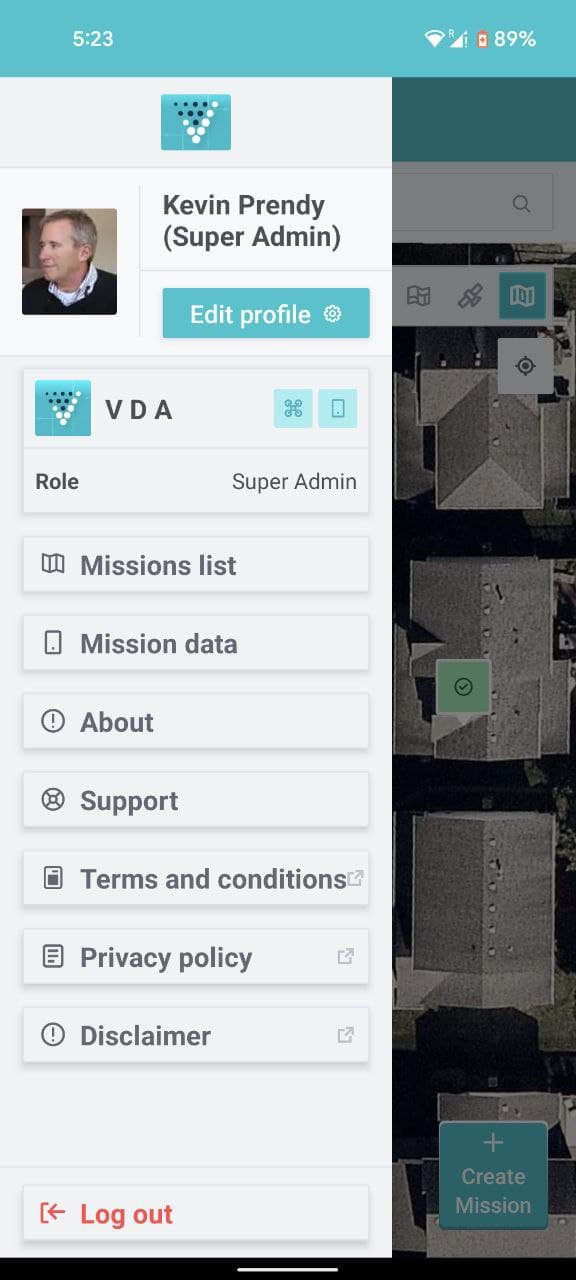The image size is (576, 1280).
Task: Center map with the location crosshair
Action: point(525,366)
